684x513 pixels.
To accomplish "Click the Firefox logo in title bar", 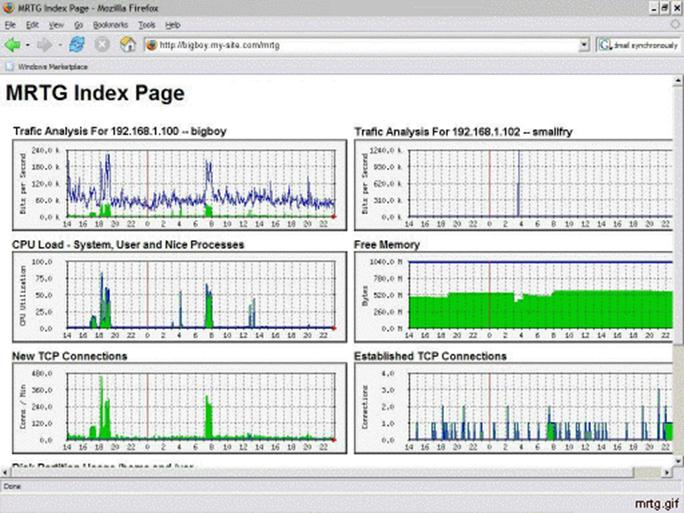I will tap(8, 7).
